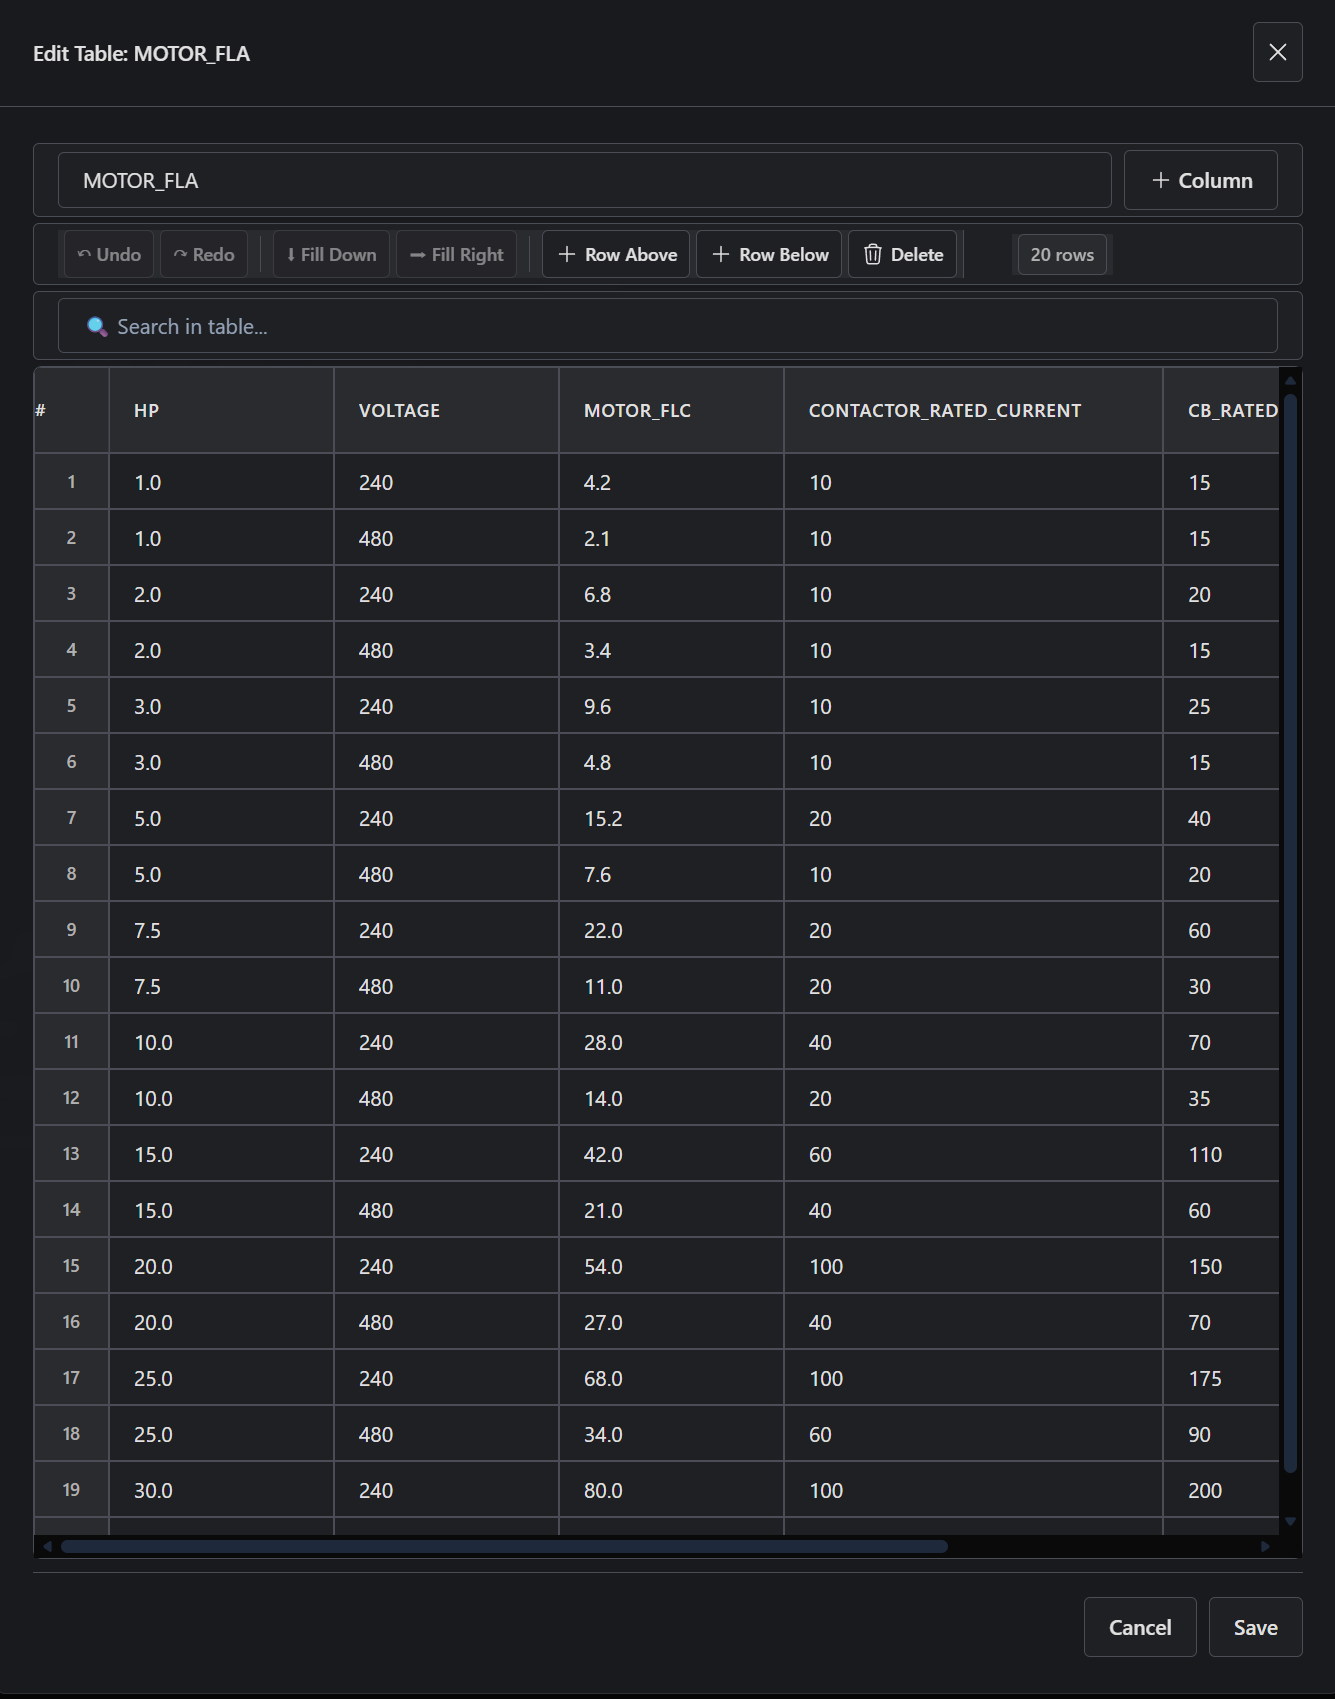1335x1699 pixels.
Task: Select row number 1
Action: [71, 482]
